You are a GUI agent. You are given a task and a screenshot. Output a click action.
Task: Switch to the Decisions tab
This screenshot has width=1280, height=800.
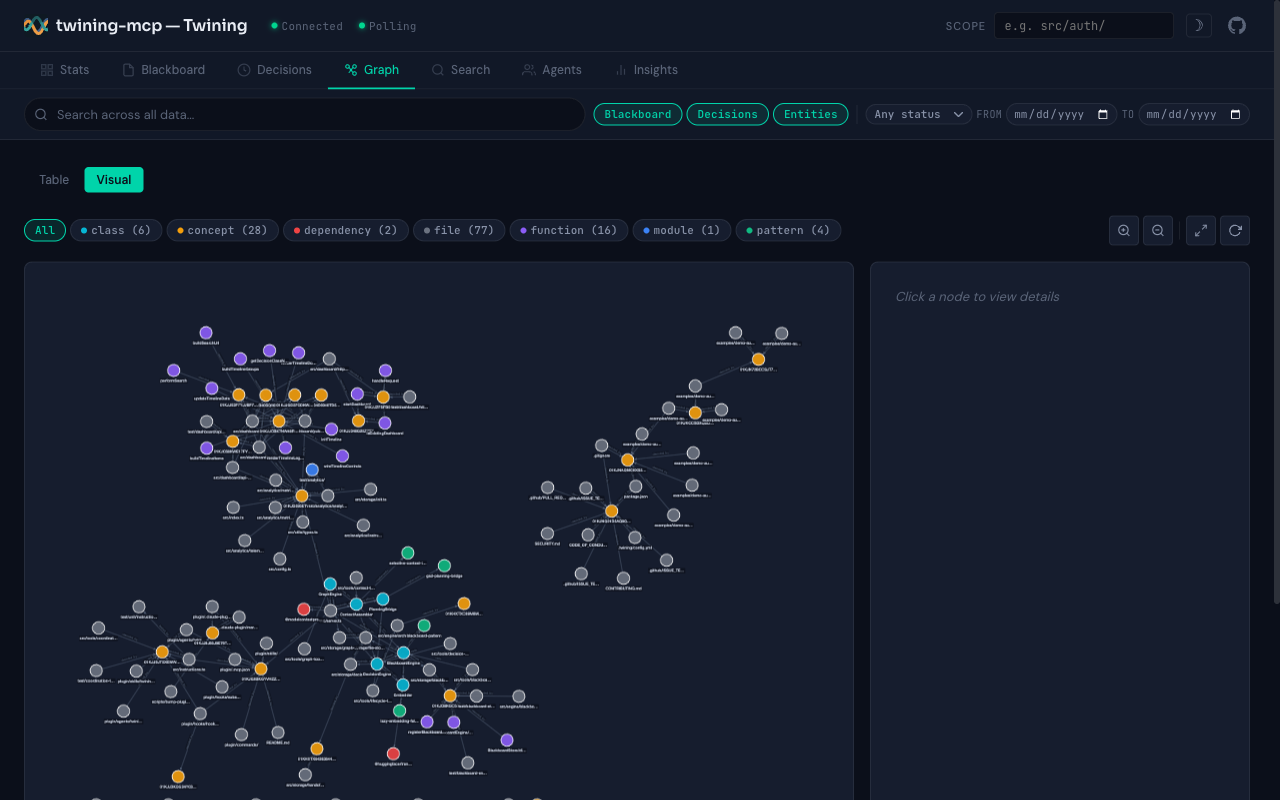pos(274,69)
